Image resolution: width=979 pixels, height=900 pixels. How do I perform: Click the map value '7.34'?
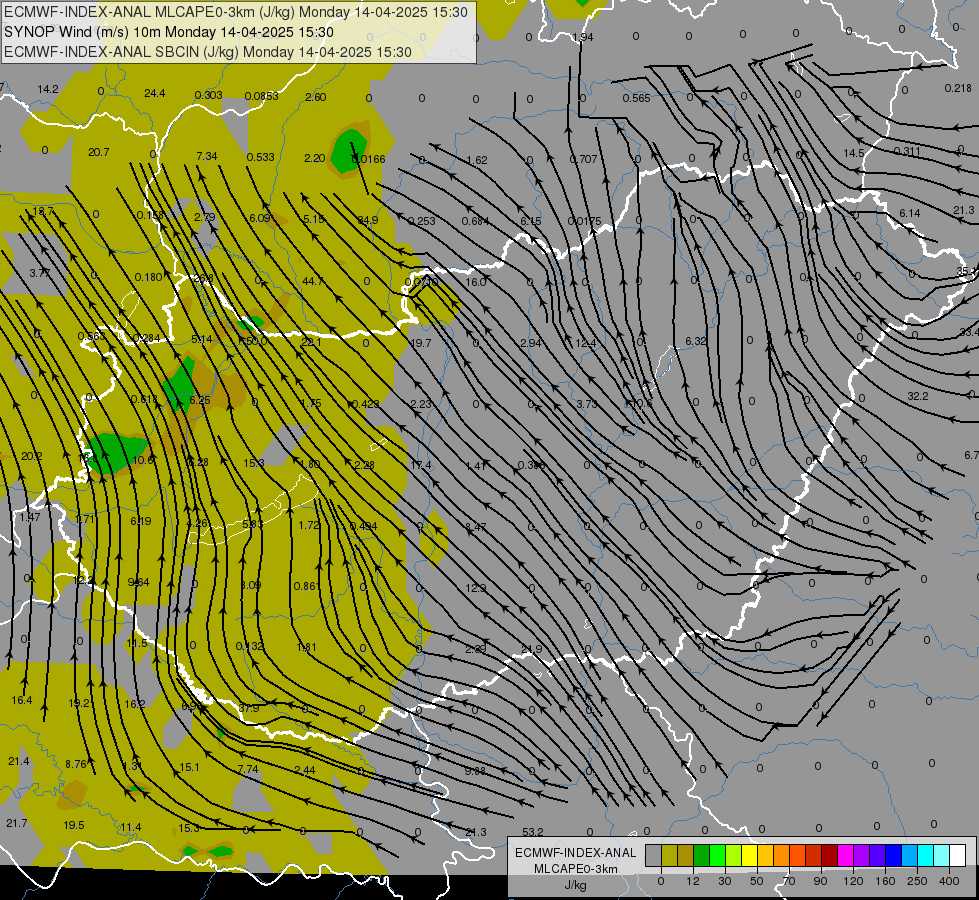coord(207,156)
